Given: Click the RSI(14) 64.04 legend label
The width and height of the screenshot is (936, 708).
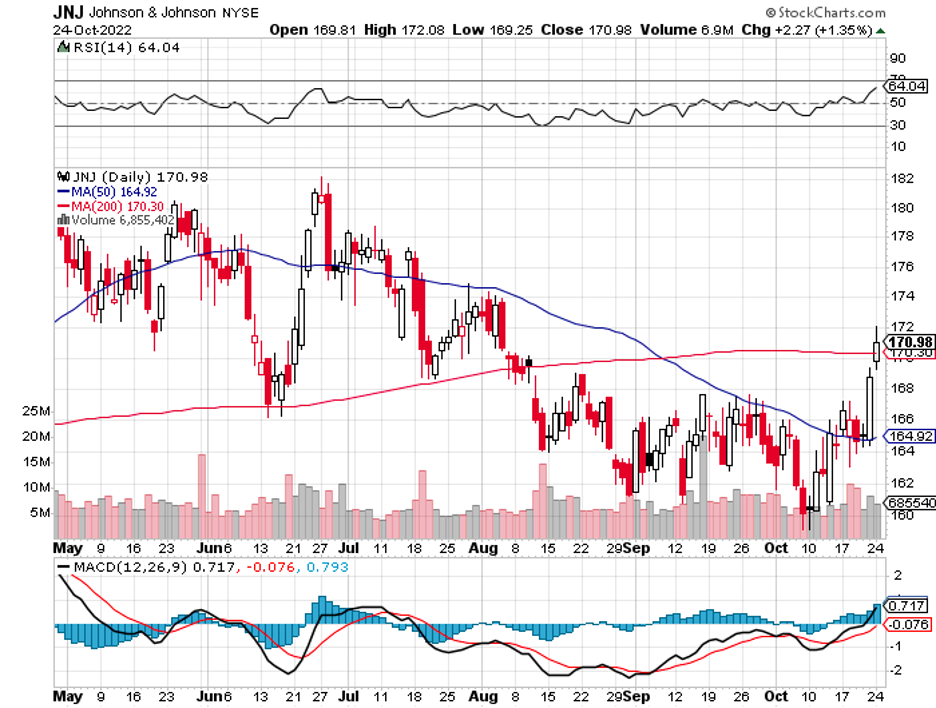Looking at the screenshot, I should [x=127, y=47].
